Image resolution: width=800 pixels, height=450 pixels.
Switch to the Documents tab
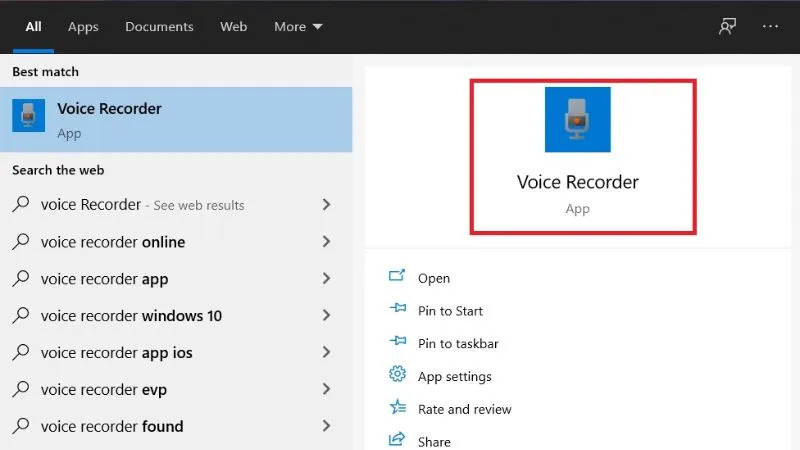pyautogui.click(x=158, y=27)
